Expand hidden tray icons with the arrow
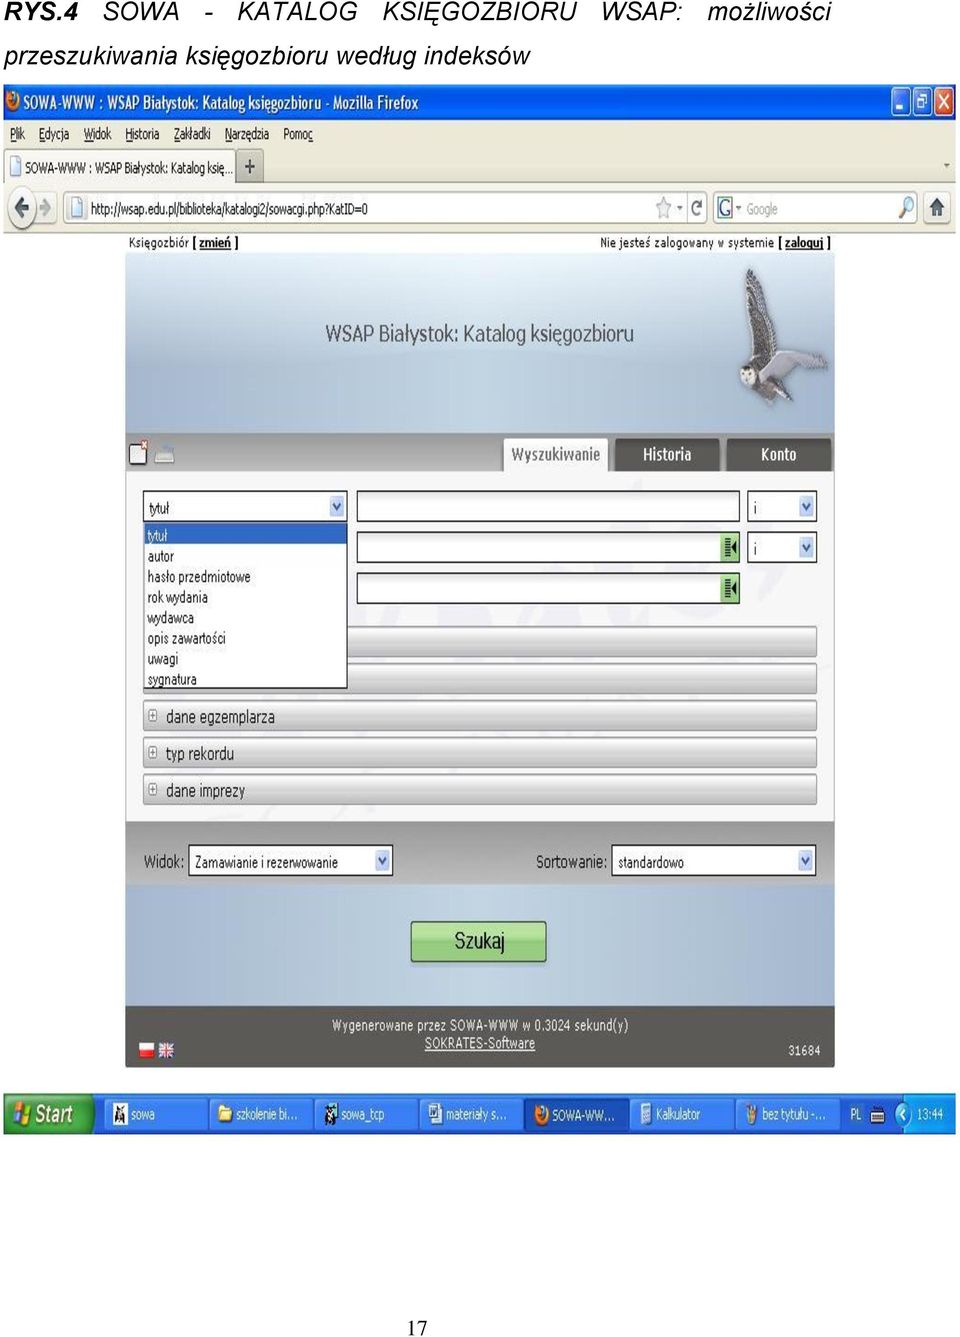 tap(902, 1114)
